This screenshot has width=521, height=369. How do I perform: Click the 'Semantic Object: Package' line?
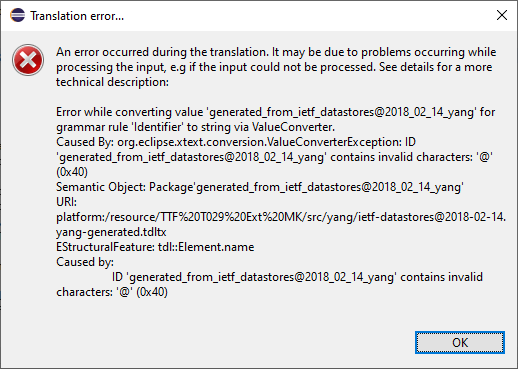(x=260, y=187)
